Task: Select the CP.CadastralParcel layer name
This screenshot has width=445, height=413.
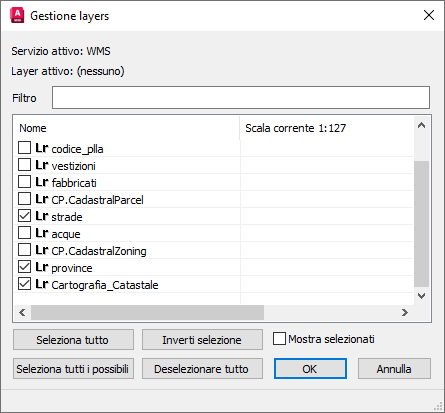Action: tap(97, 200)
